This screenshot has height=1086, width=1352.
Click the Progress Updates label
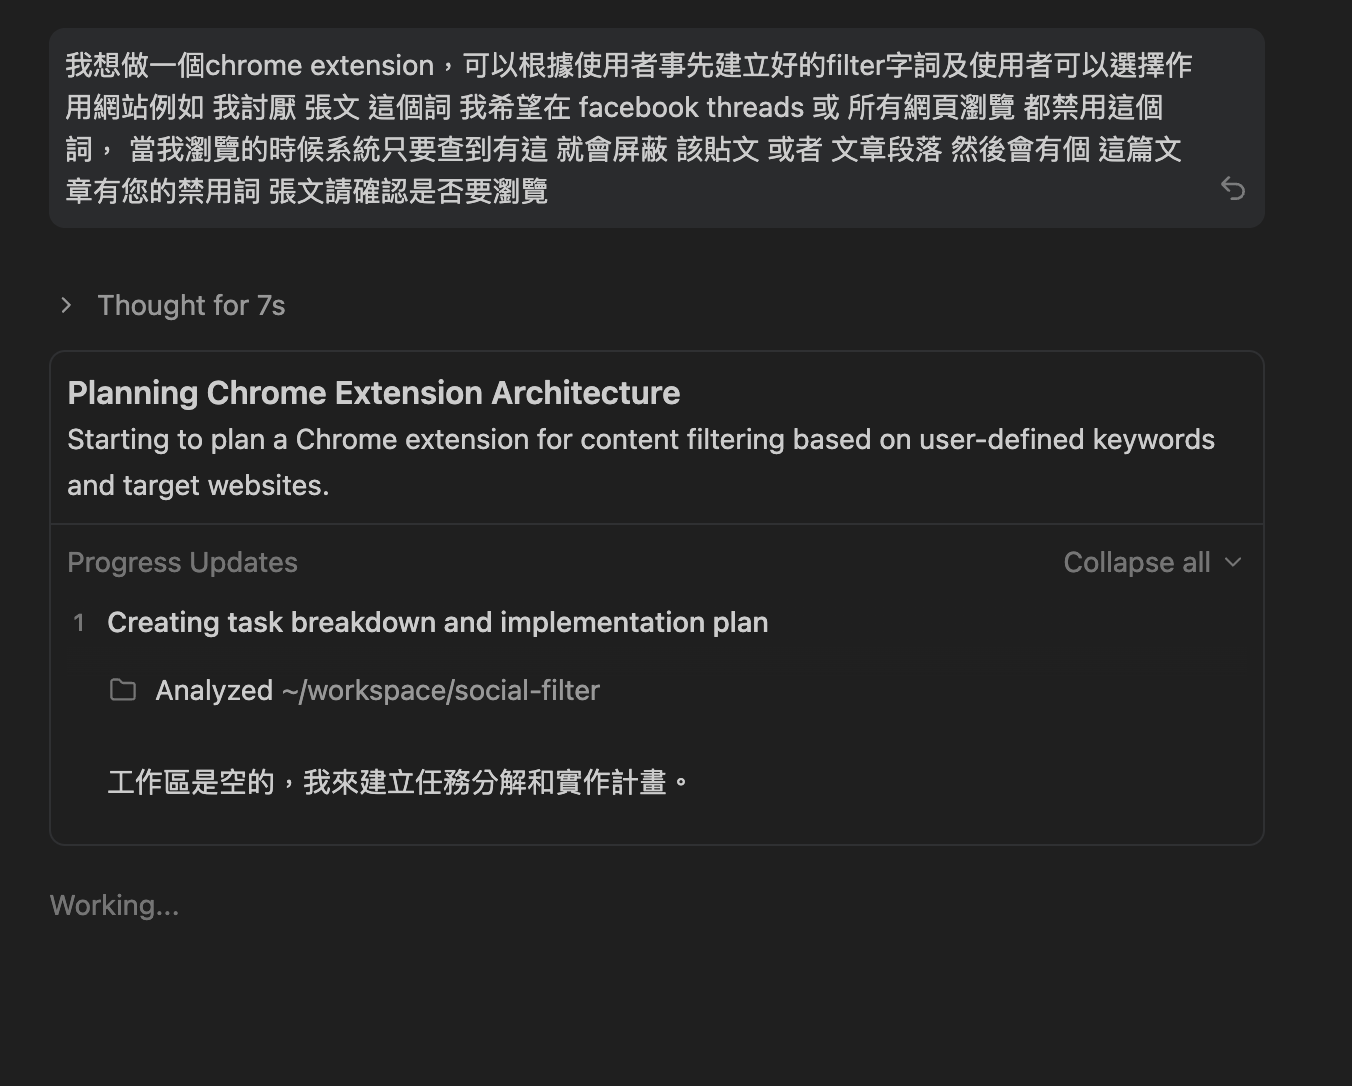(182, 562)
